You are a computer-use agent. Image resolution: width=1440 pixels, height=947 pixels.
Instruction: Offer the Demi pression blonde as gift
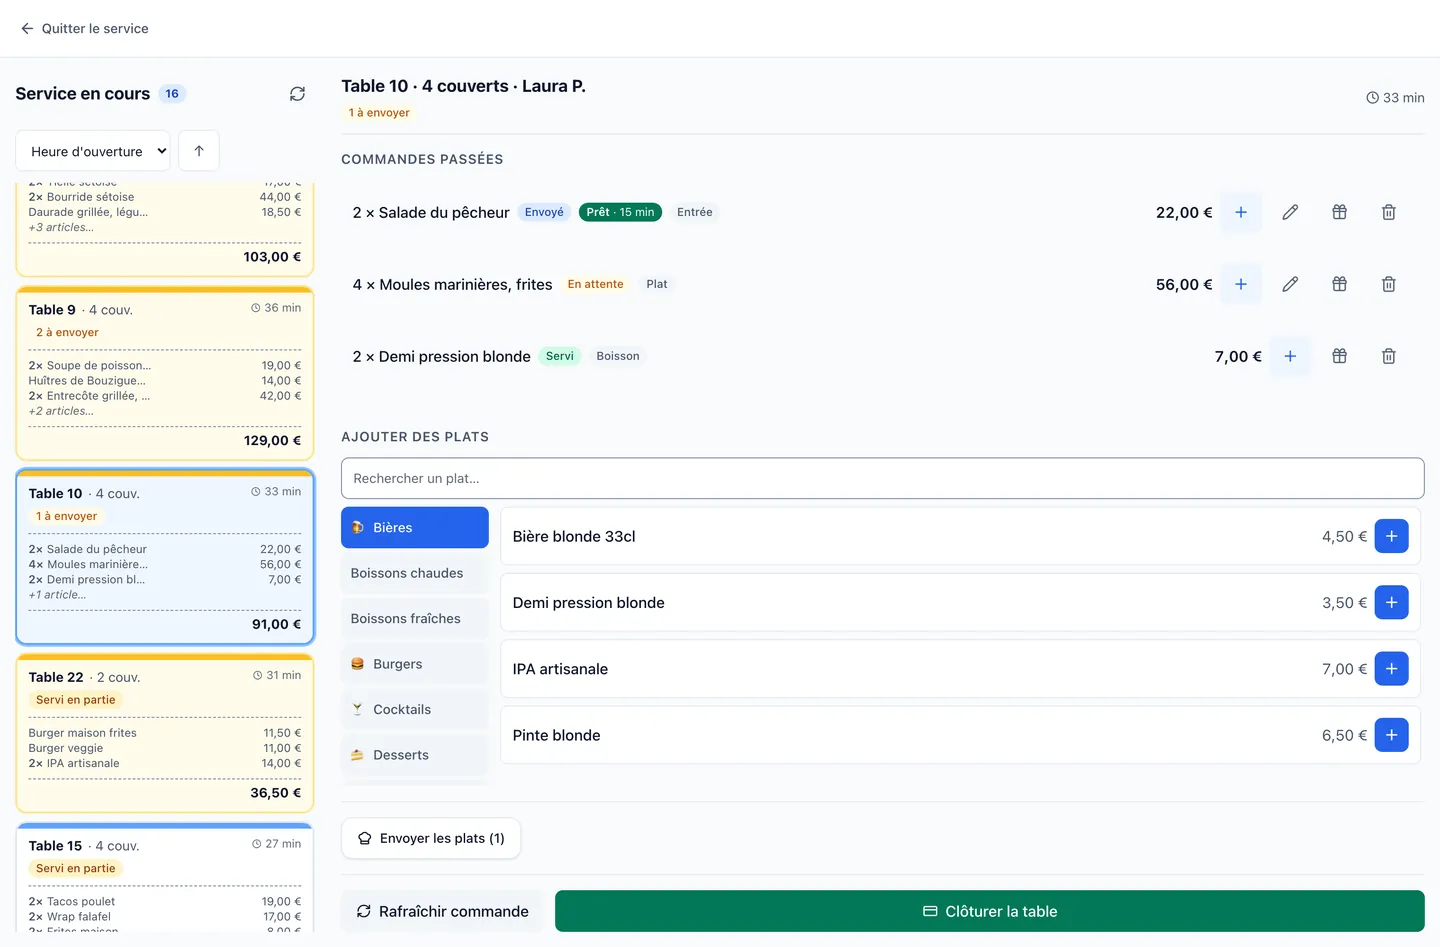point(1340,356)
